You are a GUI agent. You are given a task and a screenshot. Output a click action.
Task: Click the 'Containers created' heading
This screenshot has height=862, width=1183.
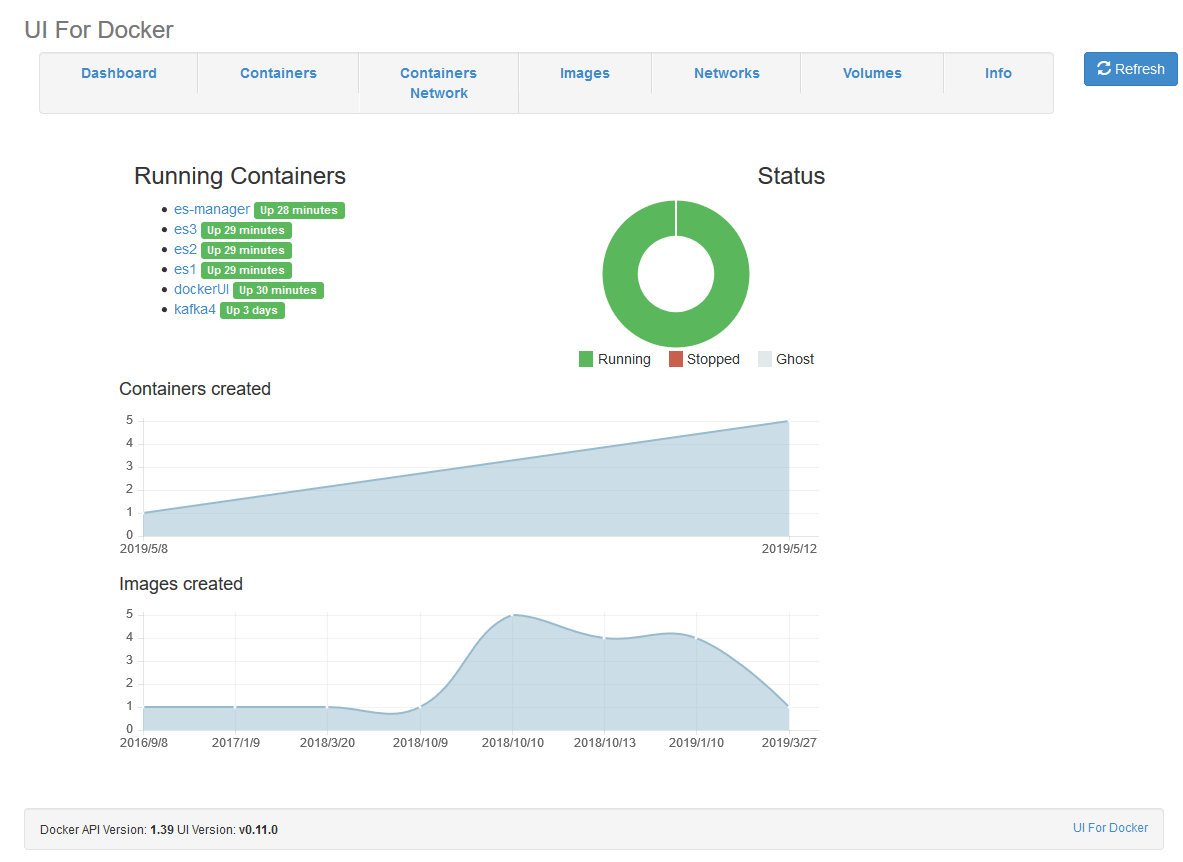195,388
